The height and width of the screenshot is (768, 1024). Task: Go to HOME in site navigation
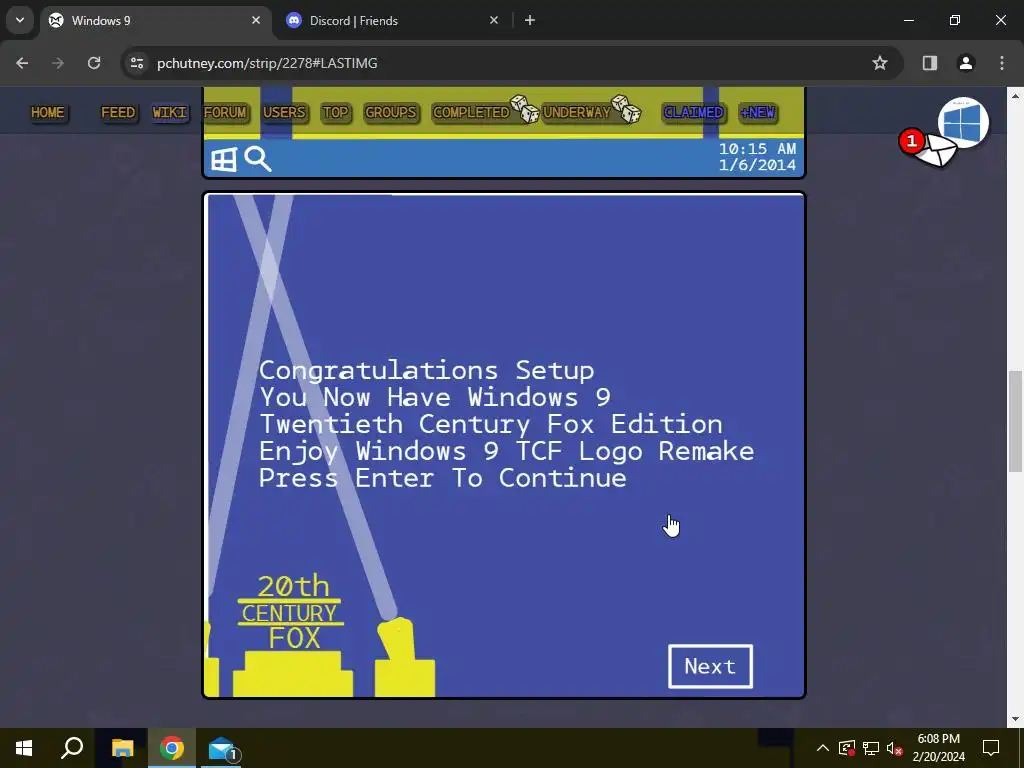48,112
